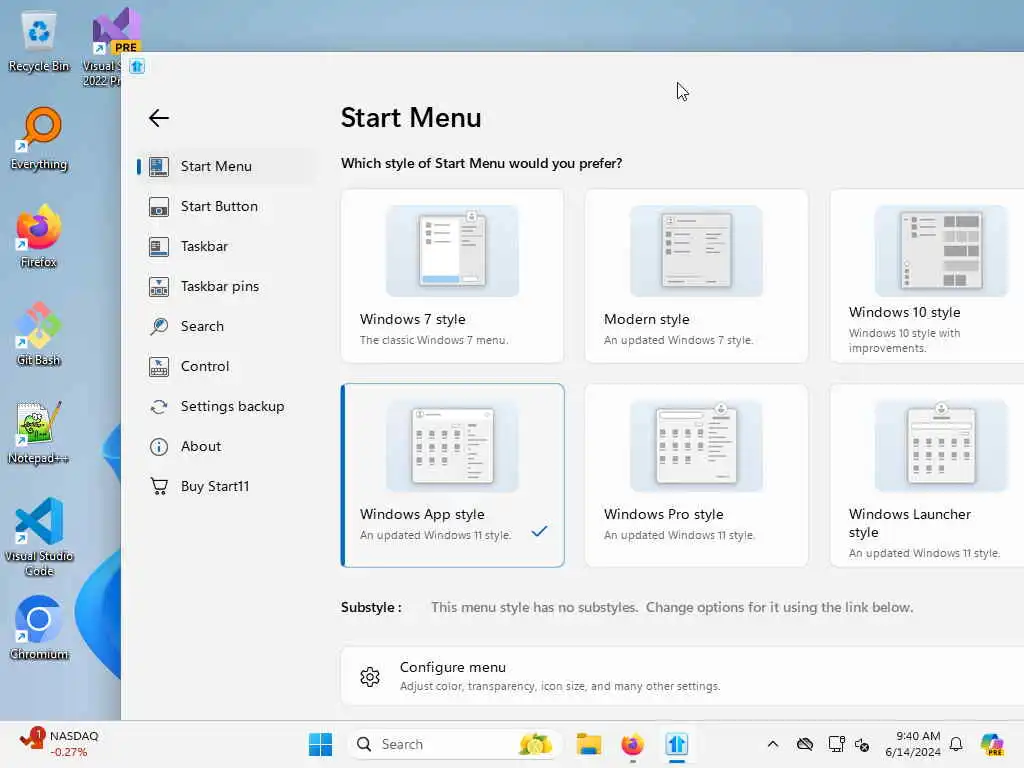1024x768 pixels.
Task: Click the Start11 taskbar icon
Action: (677, 744)
